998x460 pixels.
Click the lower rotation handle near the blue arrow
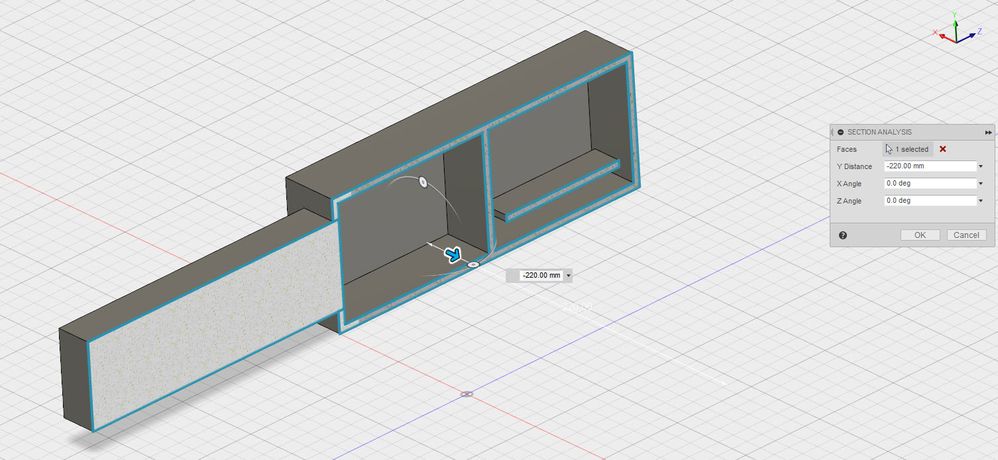pyautogui.click(x=473, y=264)
